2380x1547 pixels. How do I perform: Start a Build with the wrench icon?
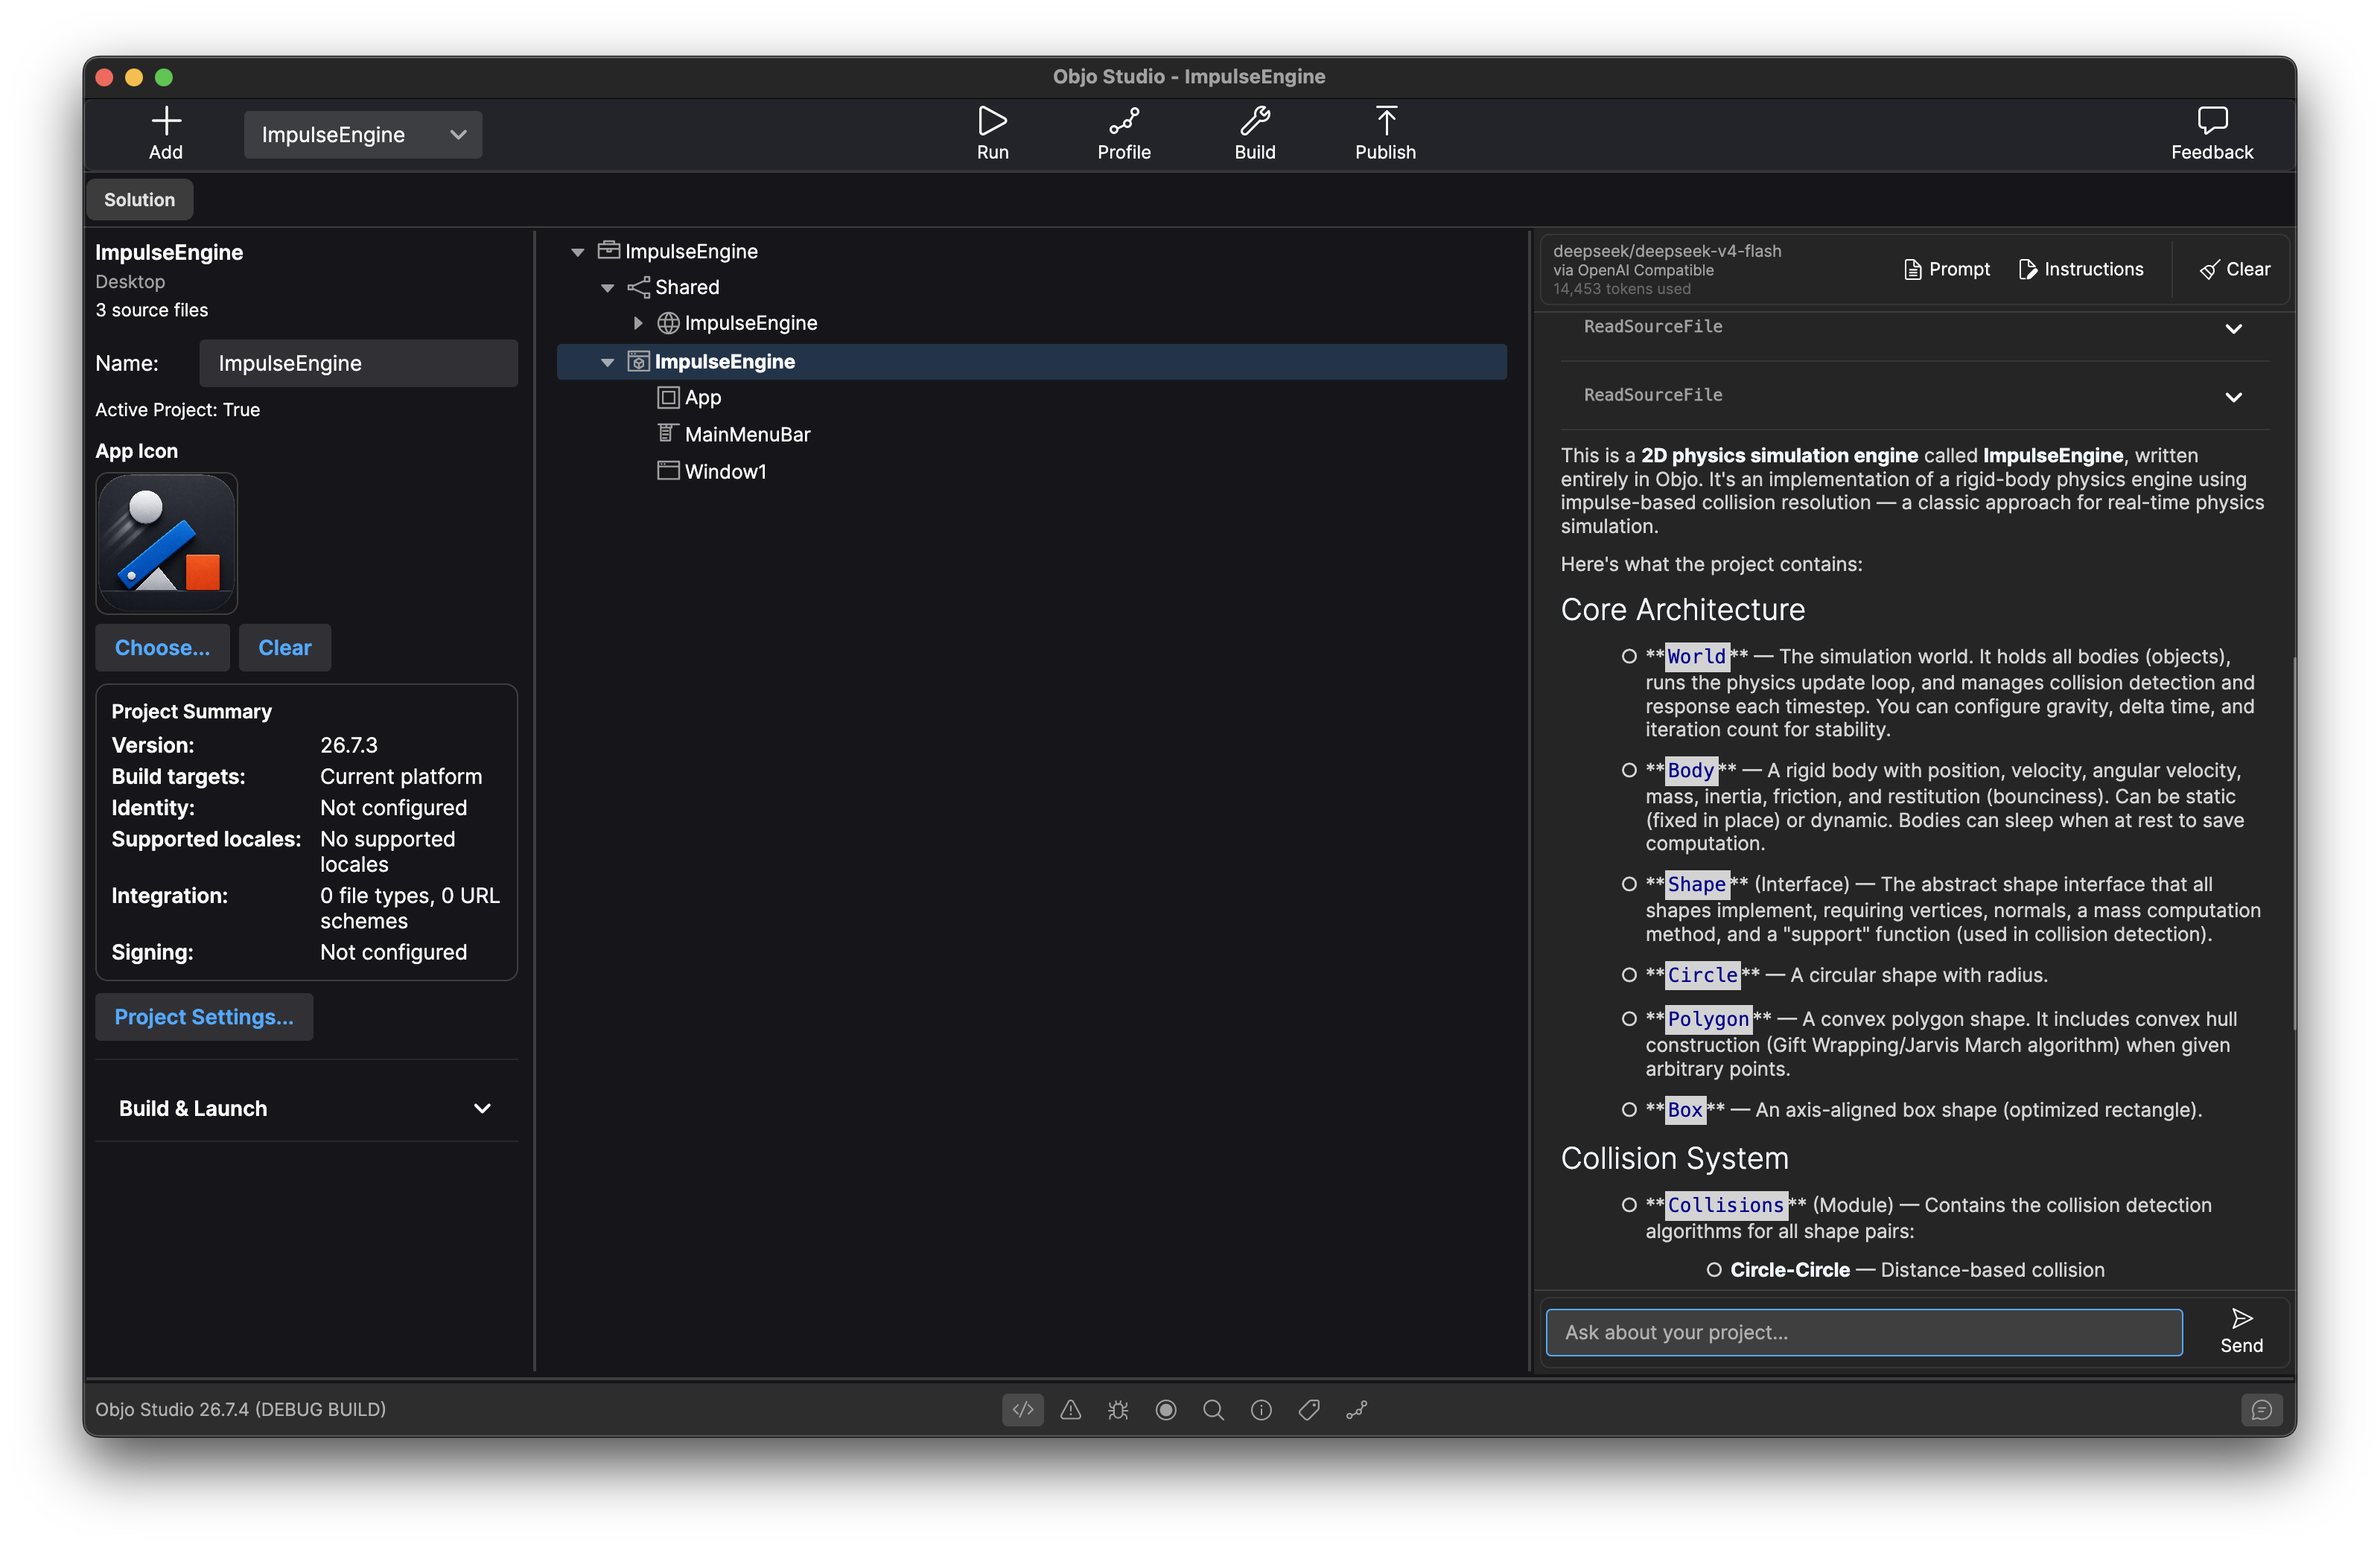click(1254, 122)
